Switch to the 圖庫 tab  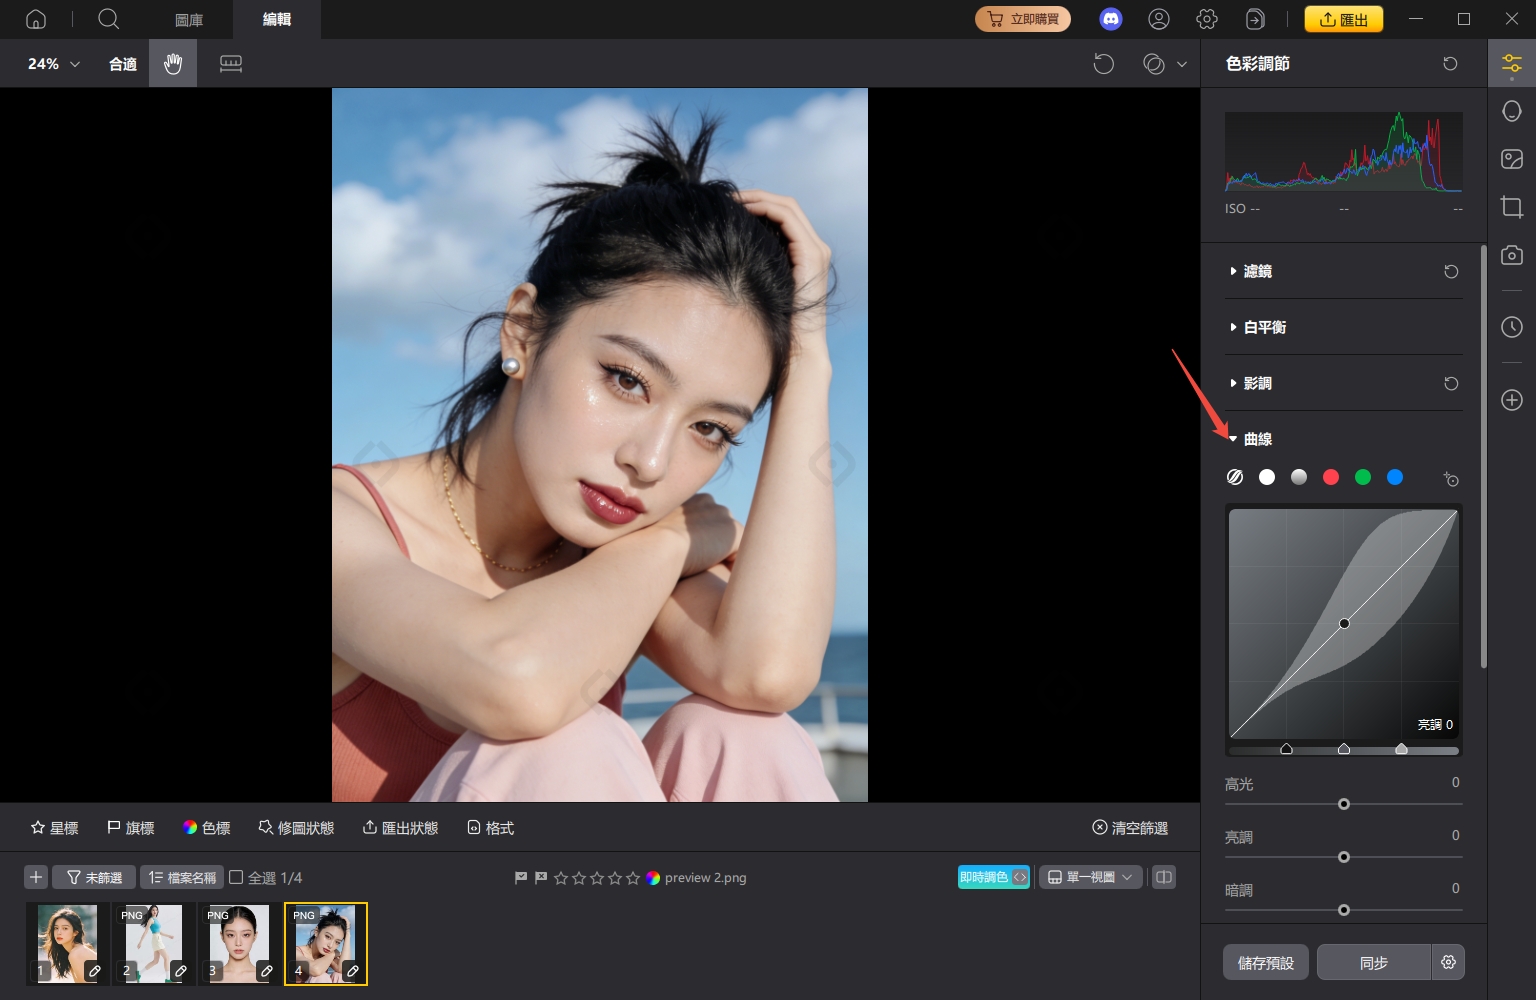tap(189, 19)
